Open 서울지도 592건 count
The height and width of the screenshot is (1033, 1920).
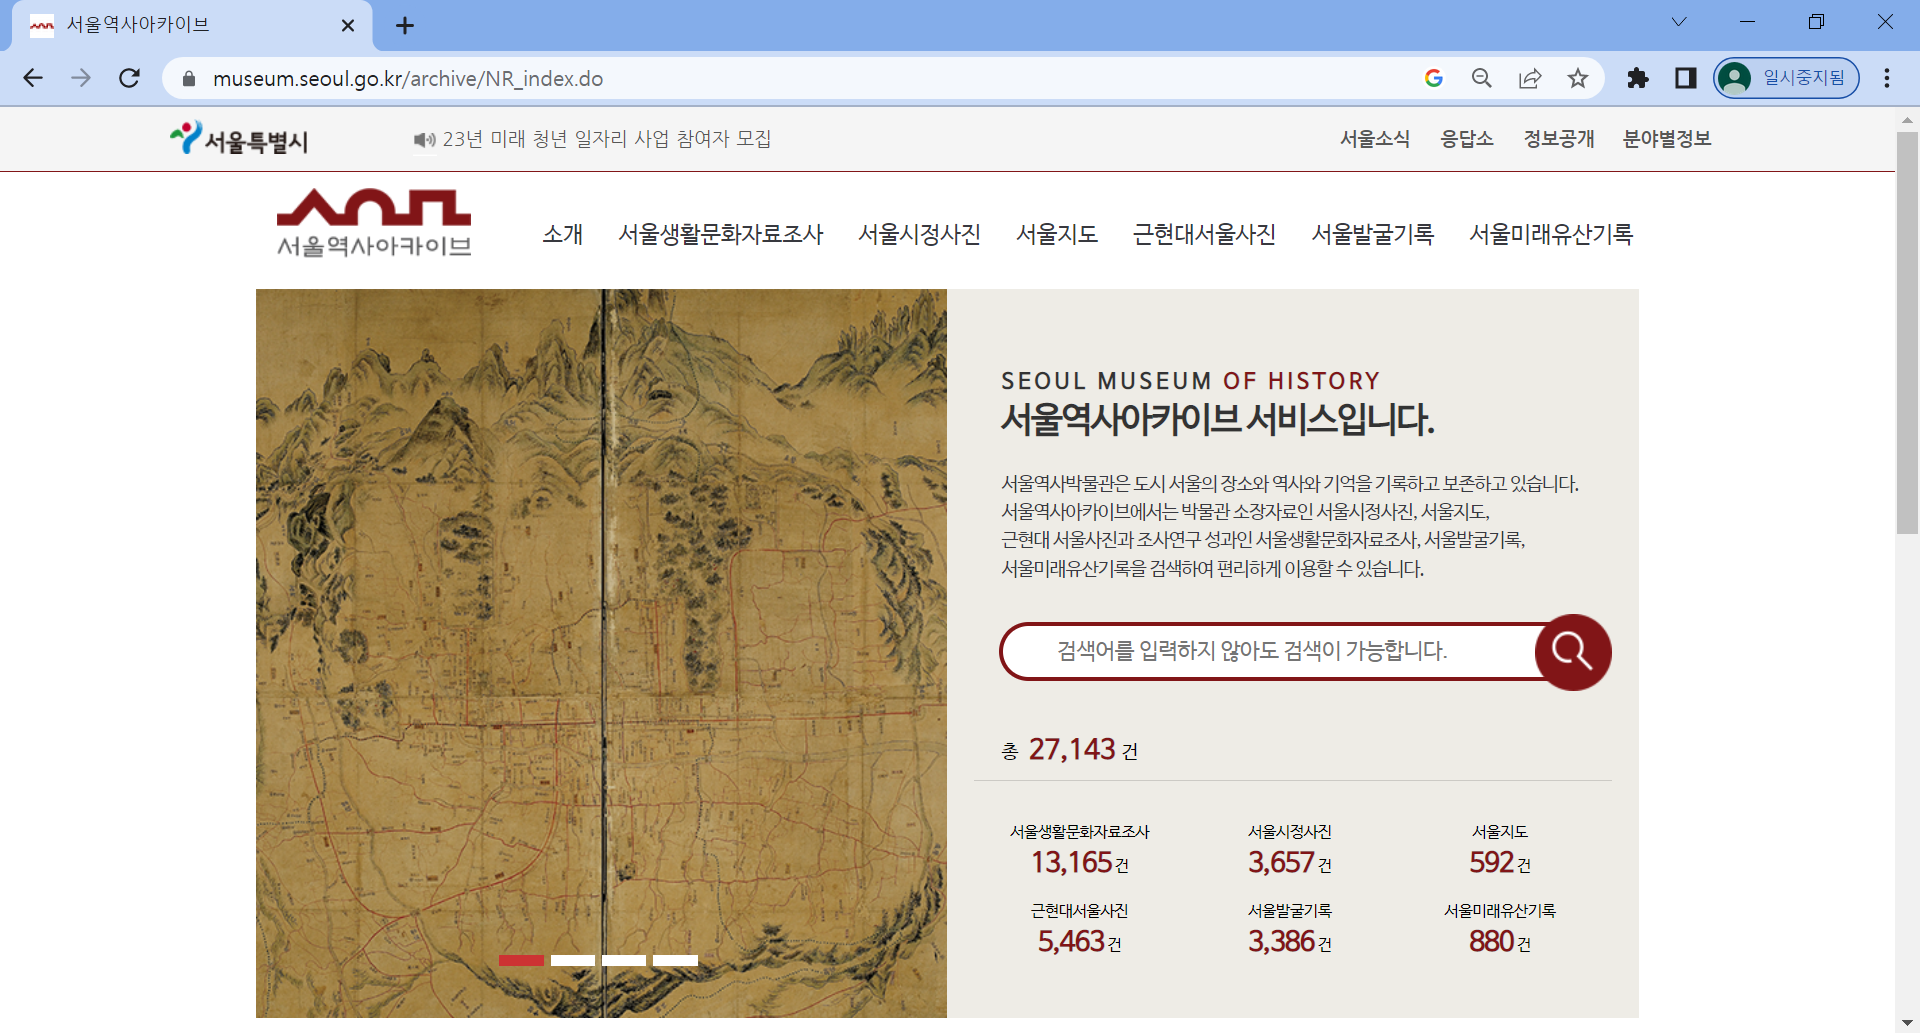tap(1500, 850)
